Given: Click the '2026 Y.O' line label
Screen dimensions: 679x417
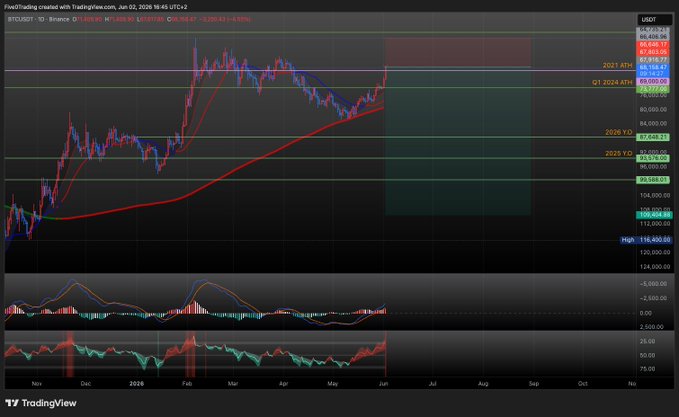Looking at the screenshot, I should coord(619,133).
